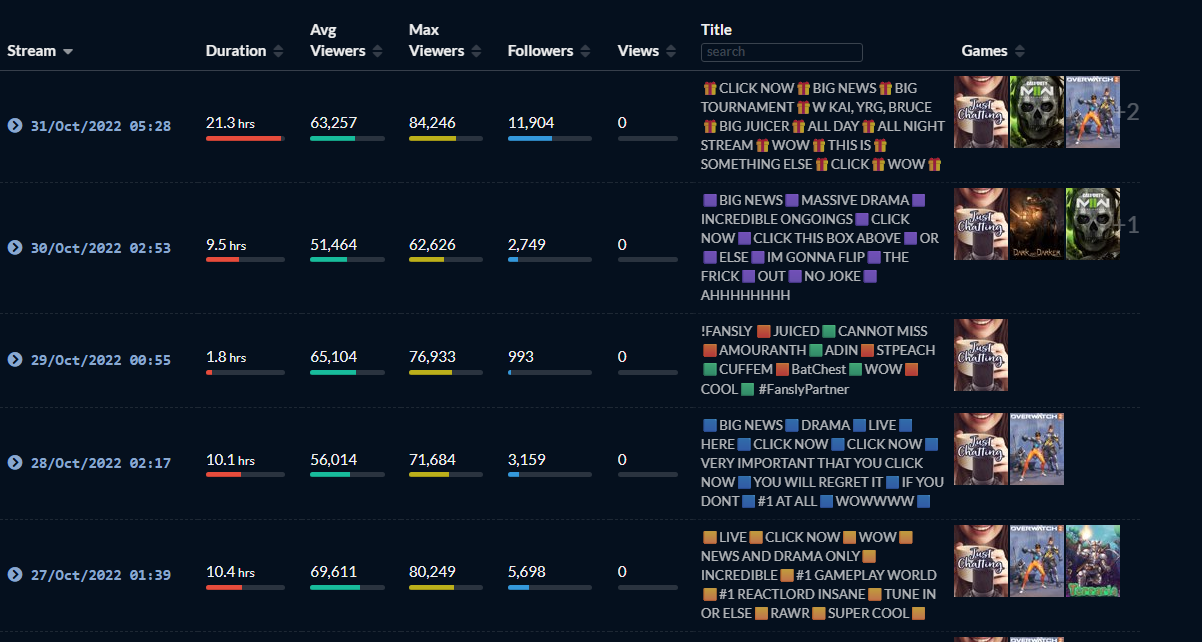The width and height of the screenshot is (1202, 642).
Task: Click Just Chatting thumbnail in 31/Oct row
Action: click(x=980, y=112)
